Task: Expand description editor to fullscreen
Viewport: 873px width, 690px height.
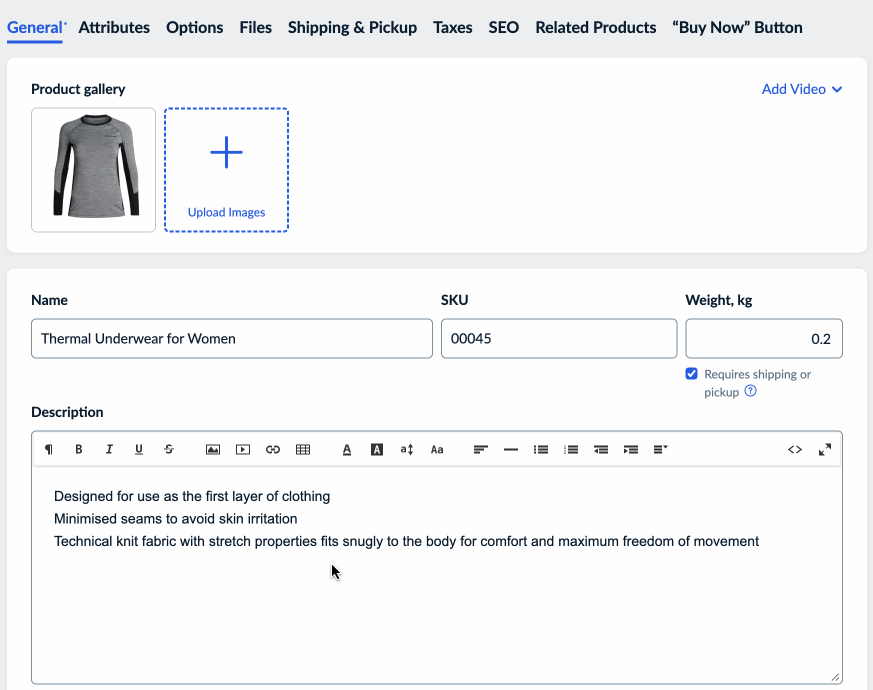Action: [825, 450]
